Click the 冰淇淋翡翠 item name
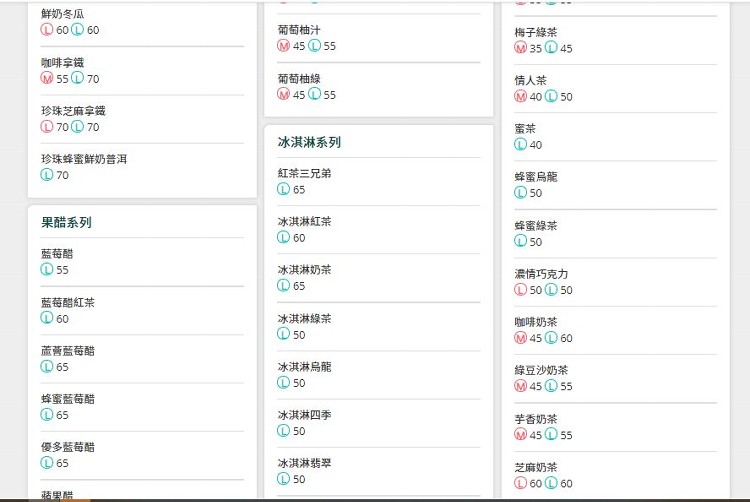 tap(304, 463)
